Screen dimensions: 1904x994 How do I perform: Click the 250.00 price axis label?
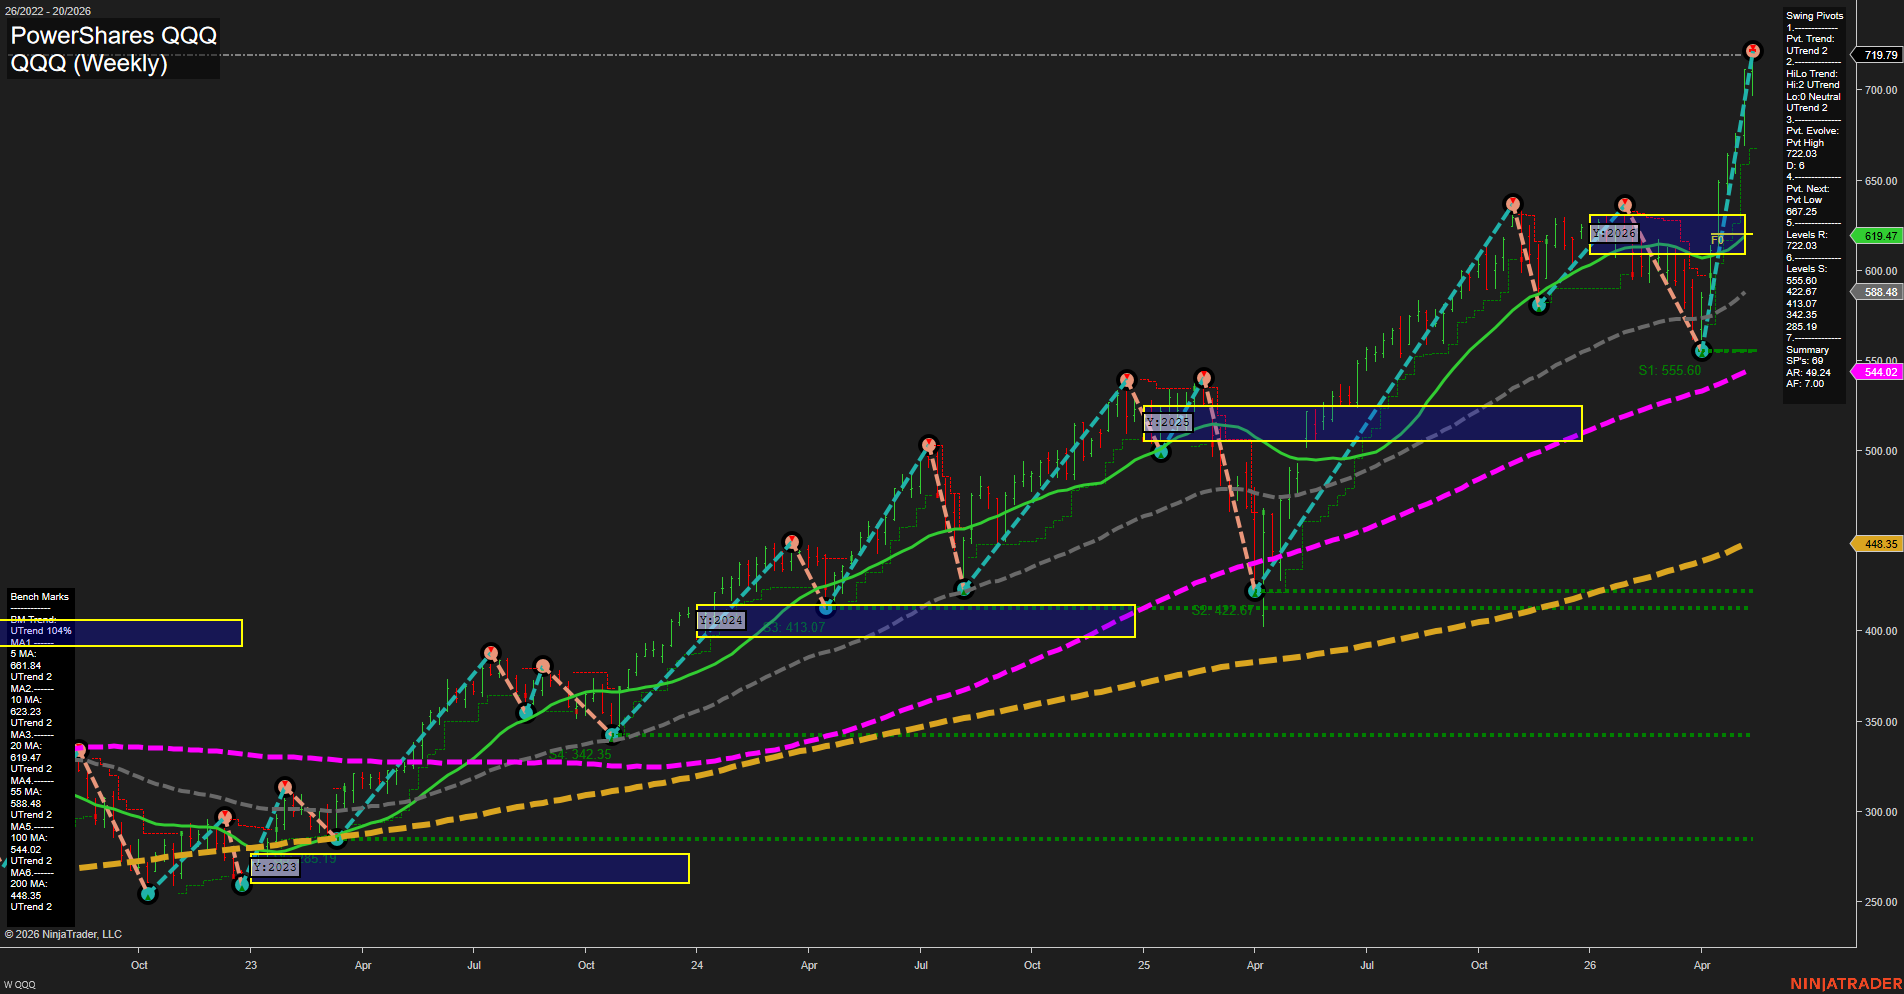1880,902
